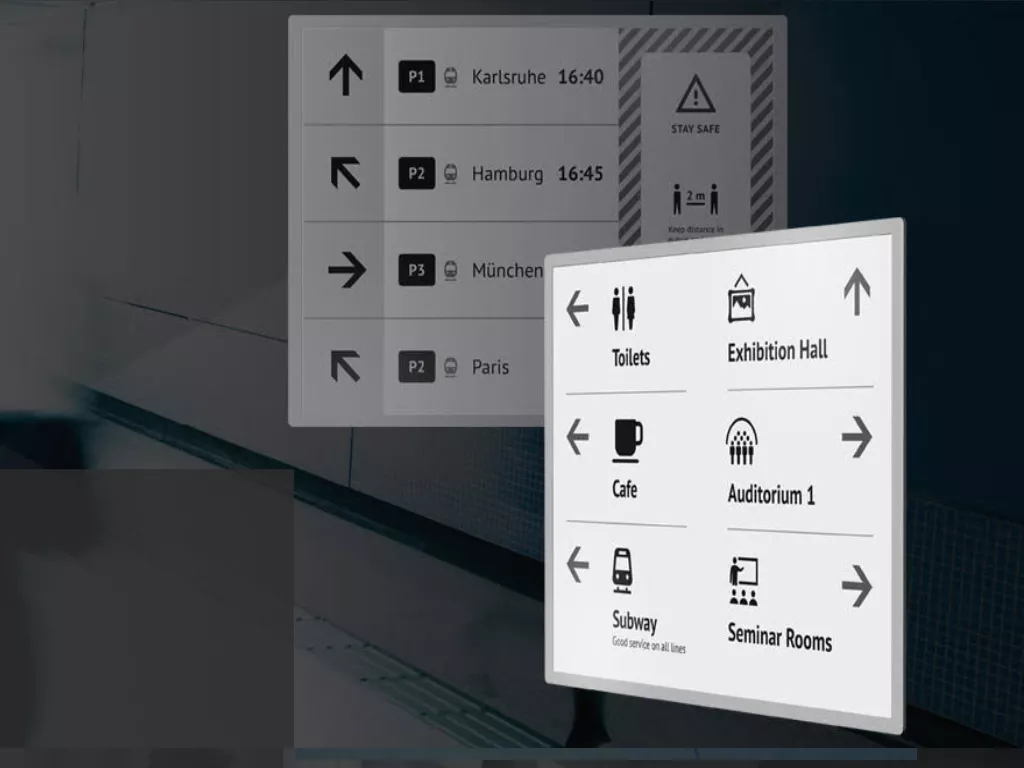
Task: Click the upward arrow beside Karlsruhe
Action: (x=347, y=76)
